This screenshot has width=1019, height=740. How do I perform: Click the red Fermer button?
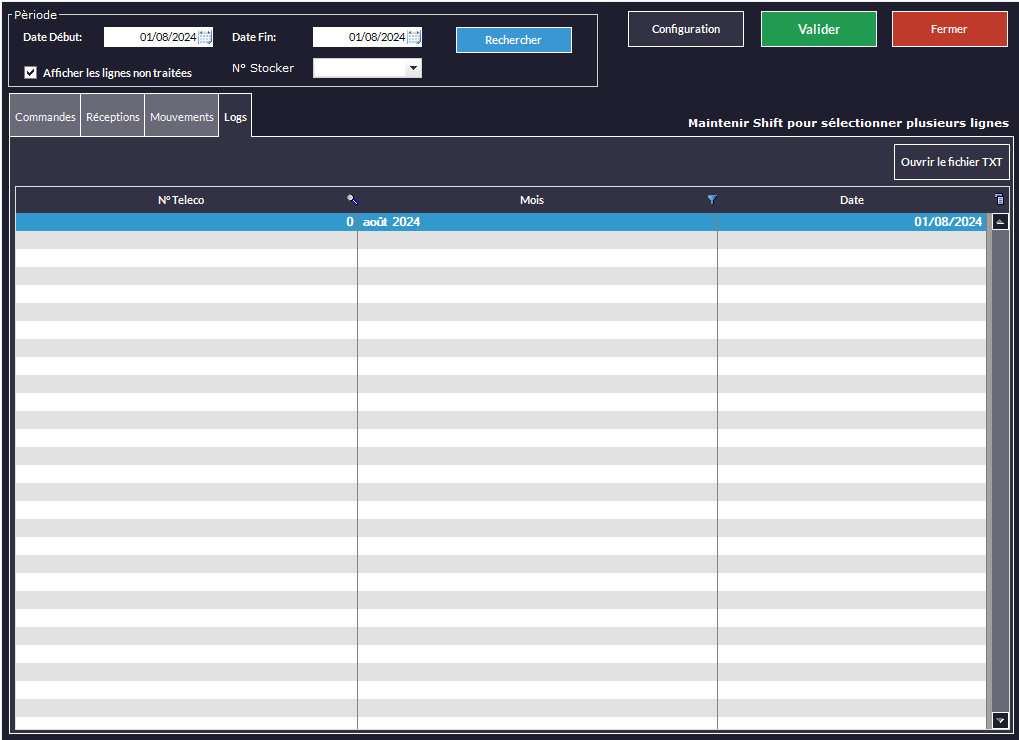949,29
